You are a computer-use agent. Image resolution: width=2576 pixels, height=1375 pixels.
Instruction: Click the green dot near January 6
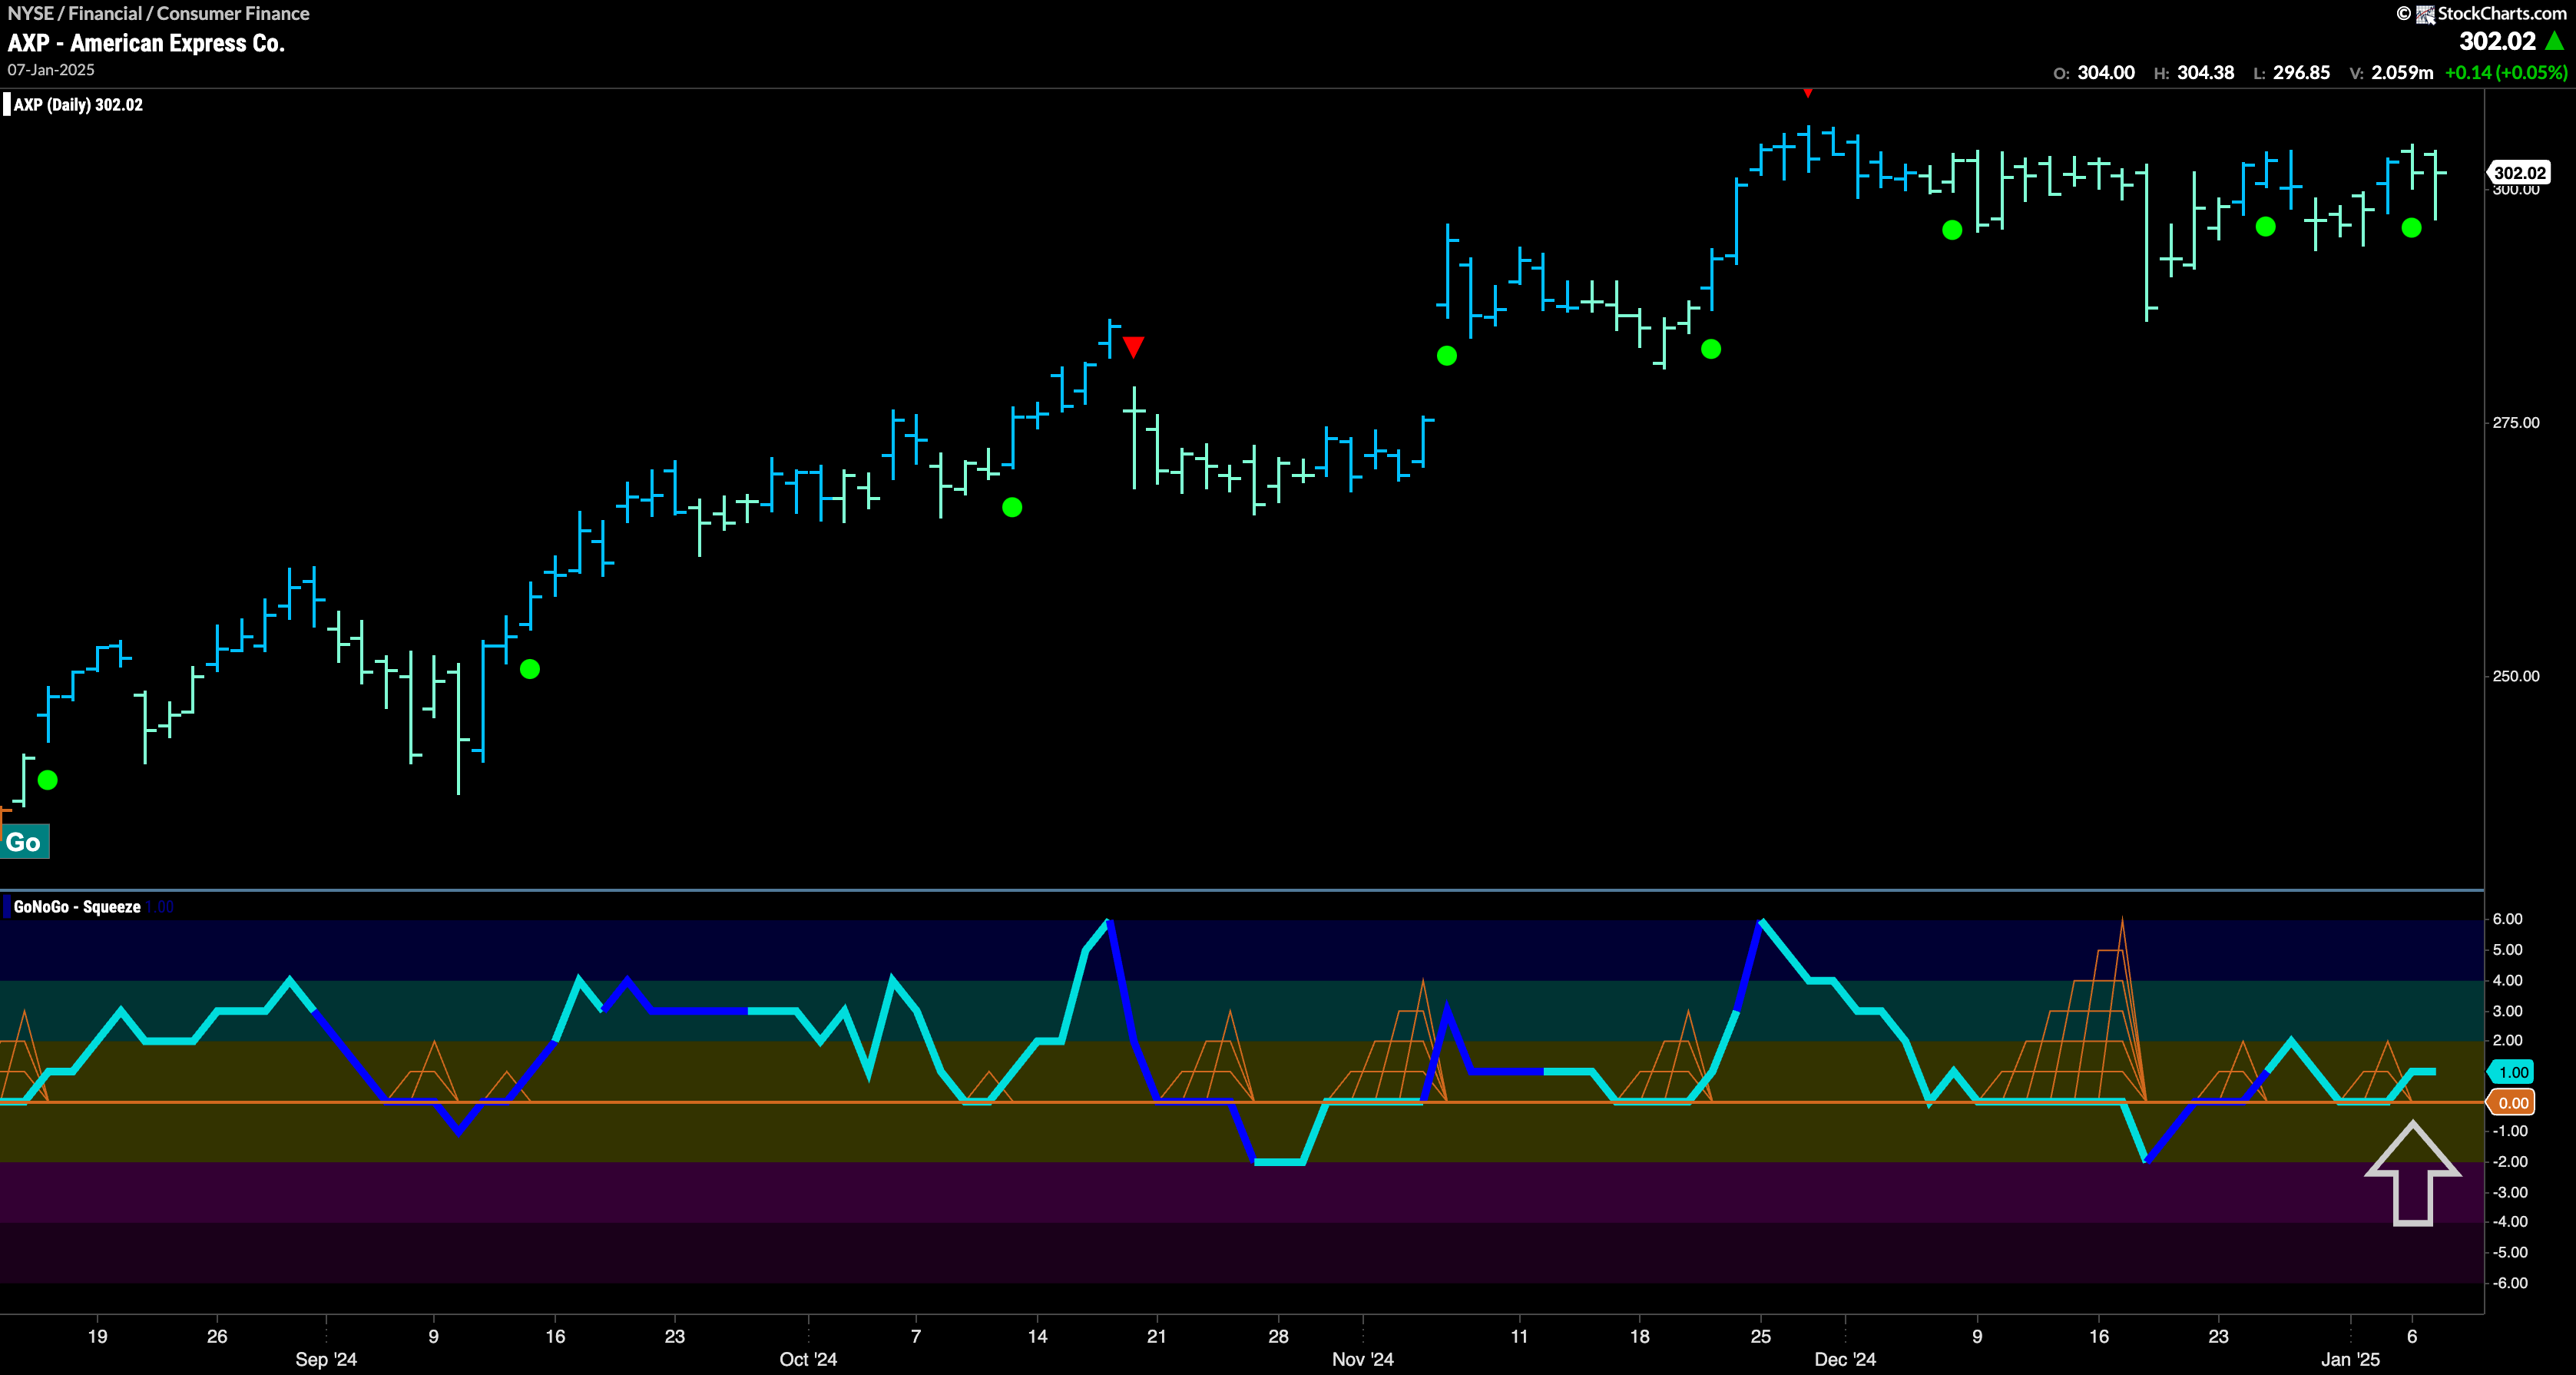tap(2412, 228)
